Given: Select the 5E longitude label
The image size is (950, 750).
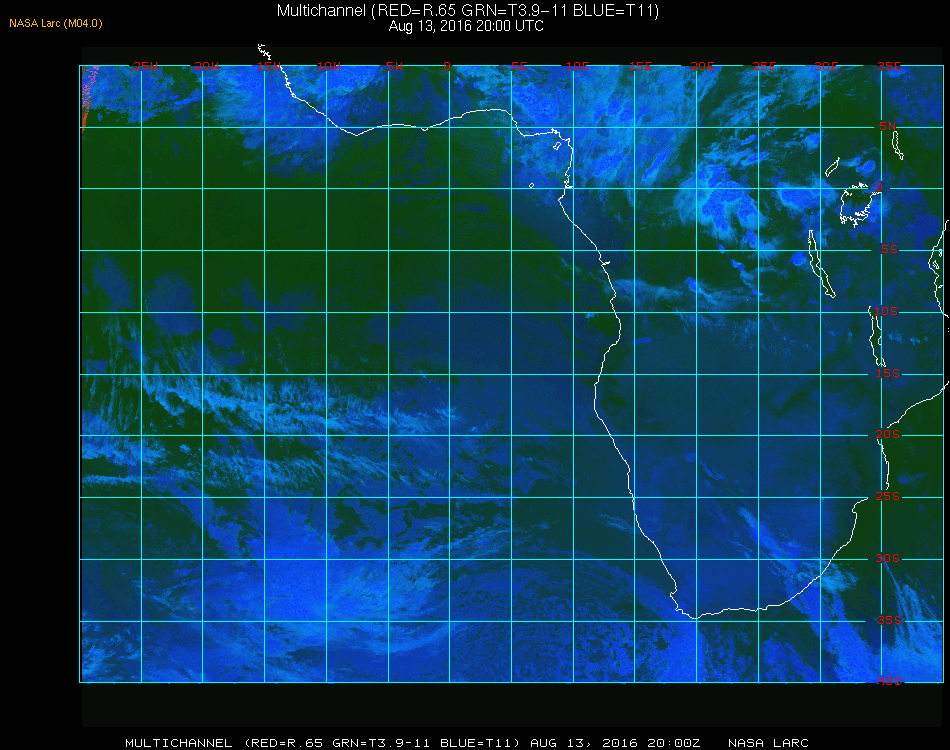Looking at the screenshot, I should (x=519, y=66).
